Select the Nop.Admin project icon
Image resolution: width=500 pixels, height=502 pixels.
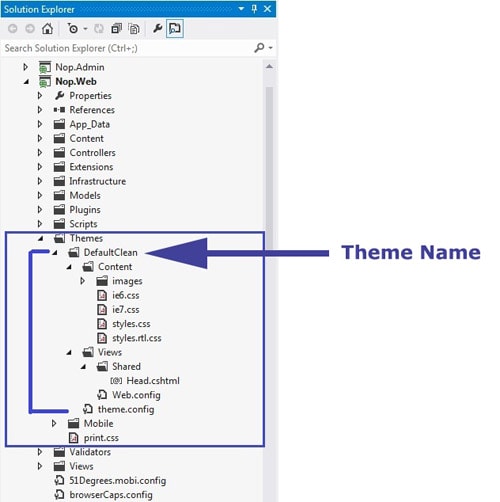click(x=45, y=67)
